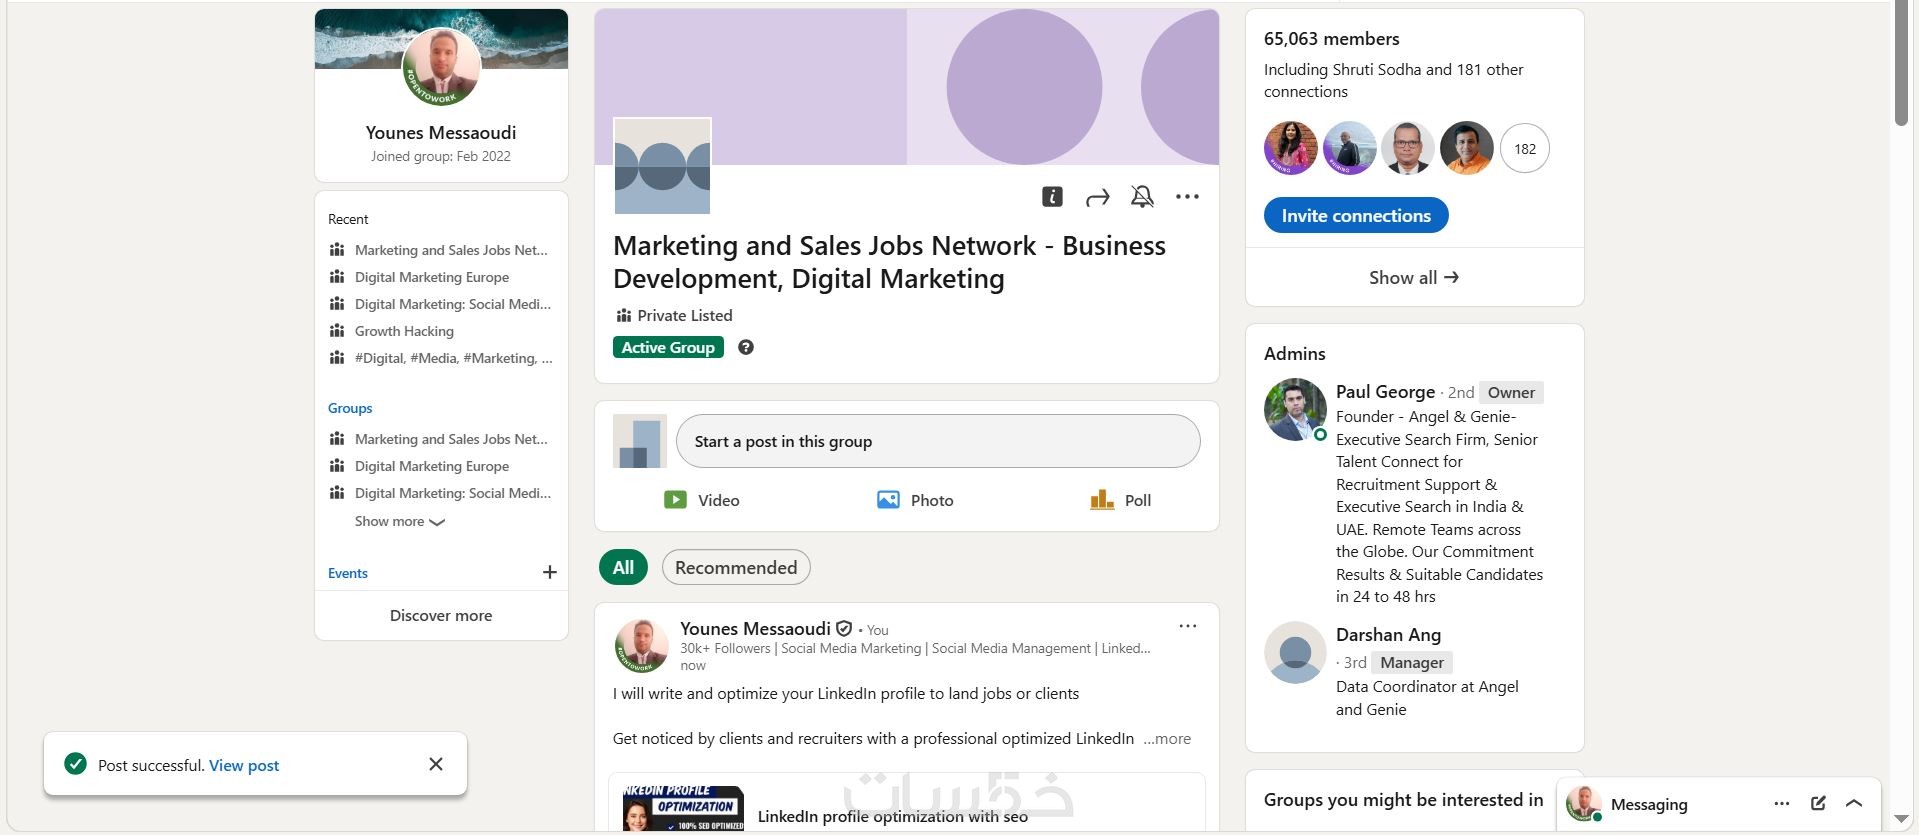Open the Messaging panel title
Screen dimensions: 1919x835
(1649, 804)
